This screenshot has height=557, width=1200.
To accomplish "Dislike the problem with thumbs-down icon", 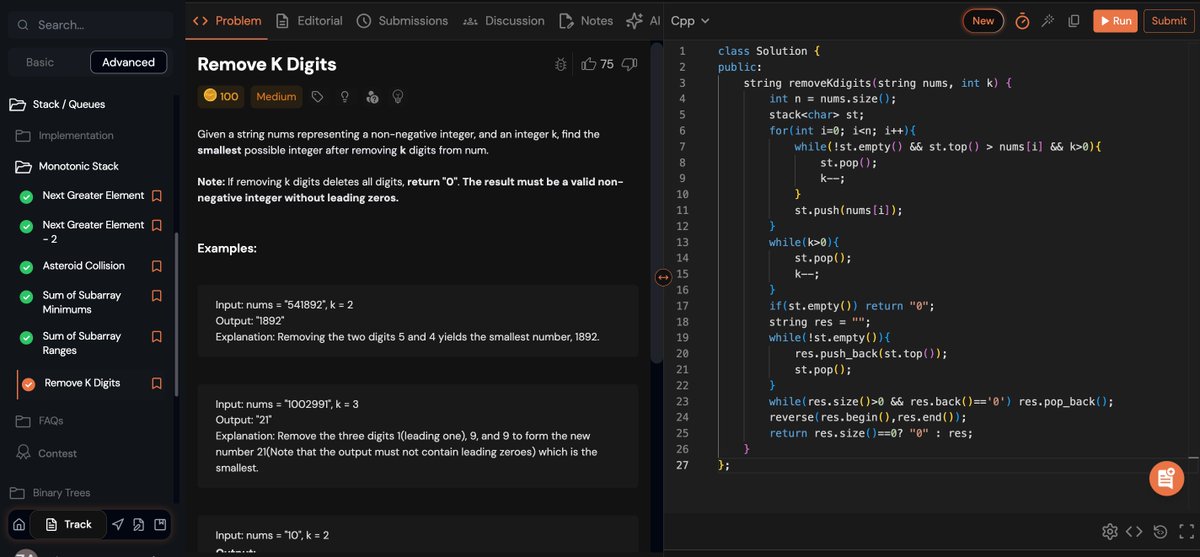I will [630, 64].
